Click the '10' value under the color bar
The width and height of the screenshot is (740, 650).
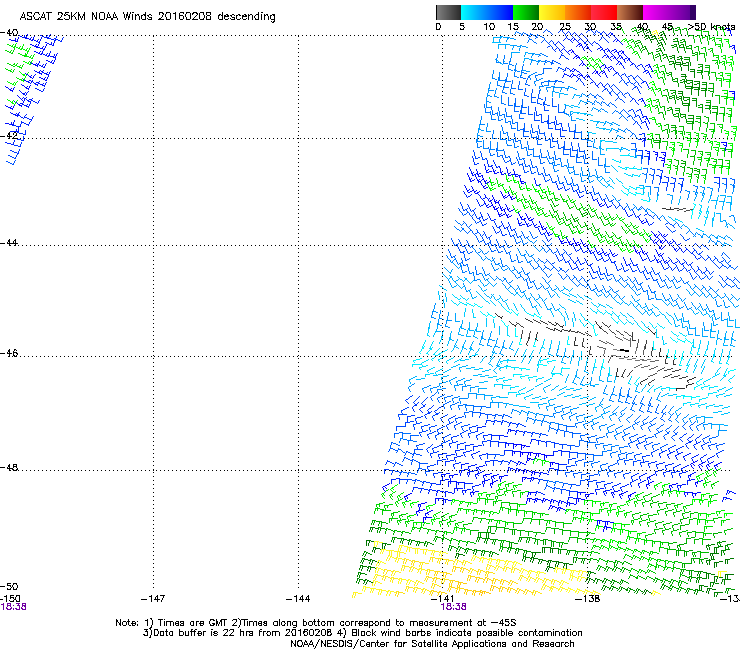(489, 27)
